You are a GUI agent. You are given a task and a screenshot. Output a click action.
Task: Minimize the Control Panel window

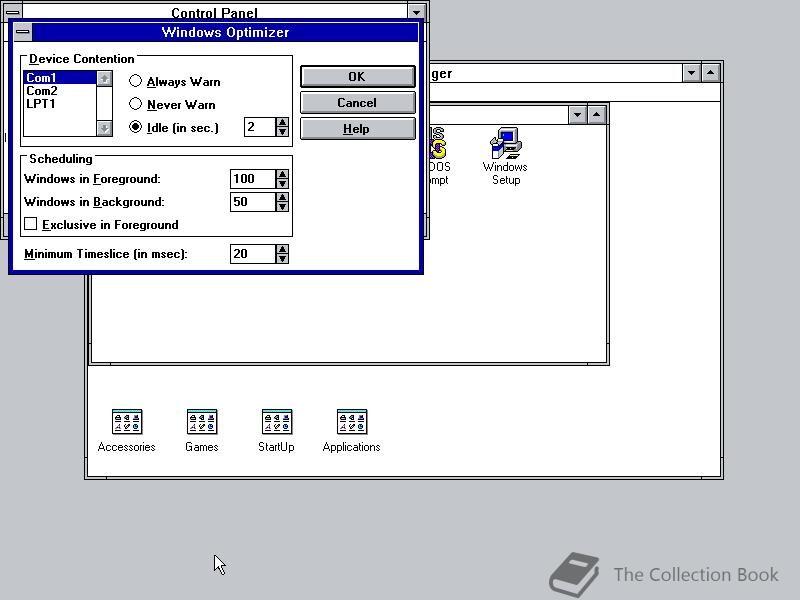coord(416,11)
